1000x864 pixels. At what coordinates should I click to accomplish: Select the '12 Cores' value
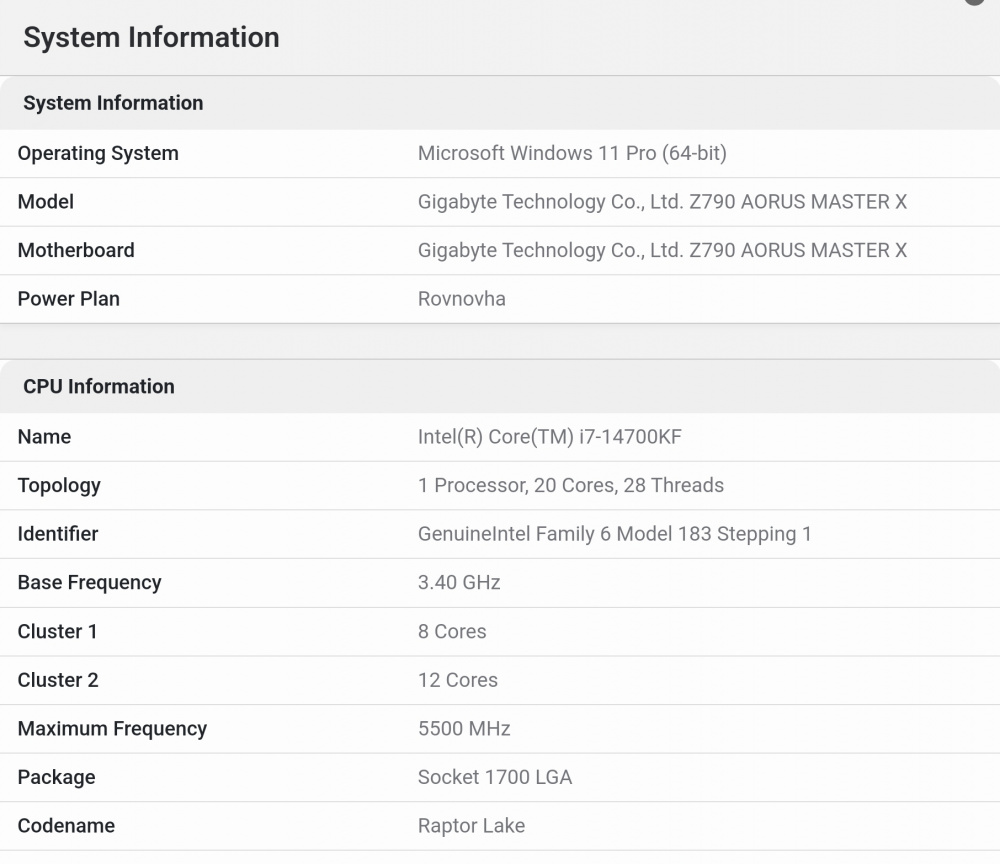458,680
